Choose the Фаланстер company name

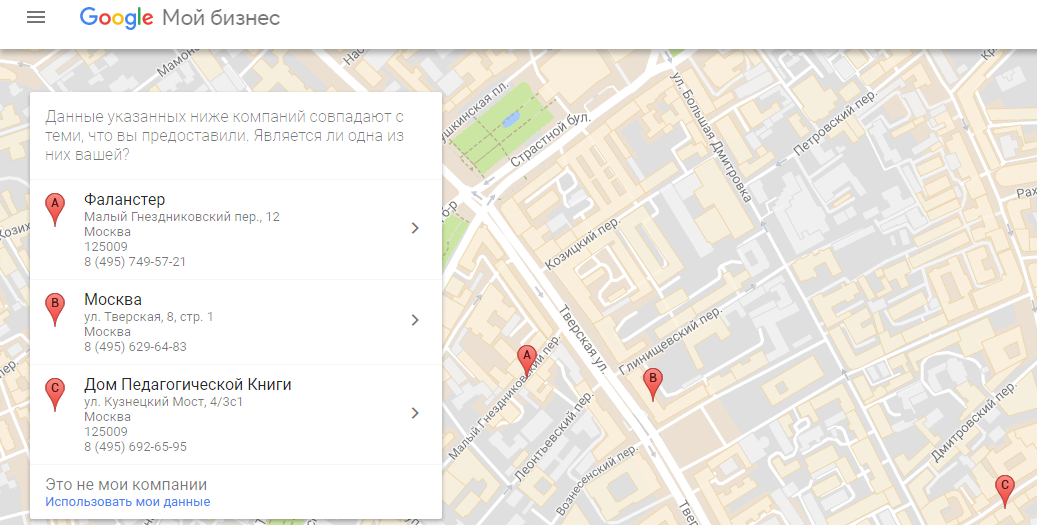tap(124, 200)
